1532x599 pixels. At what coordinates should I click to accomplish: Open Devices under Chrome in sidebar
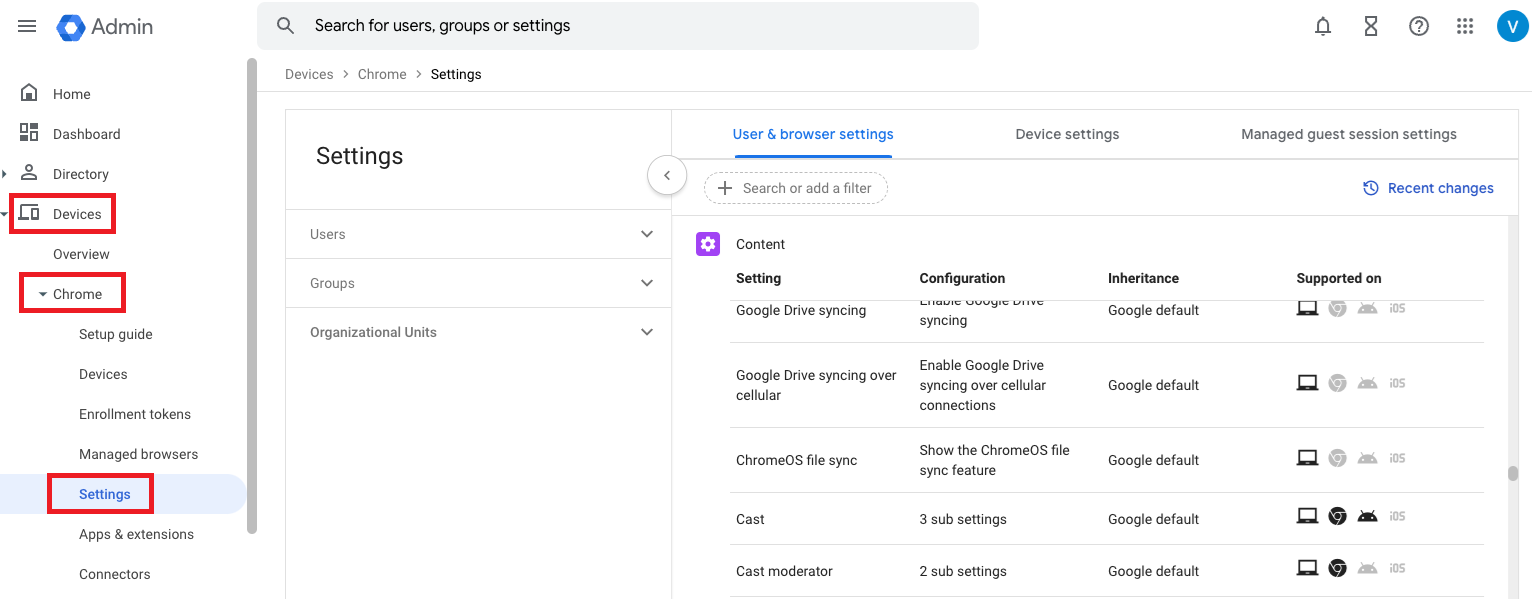pos(103,374)
